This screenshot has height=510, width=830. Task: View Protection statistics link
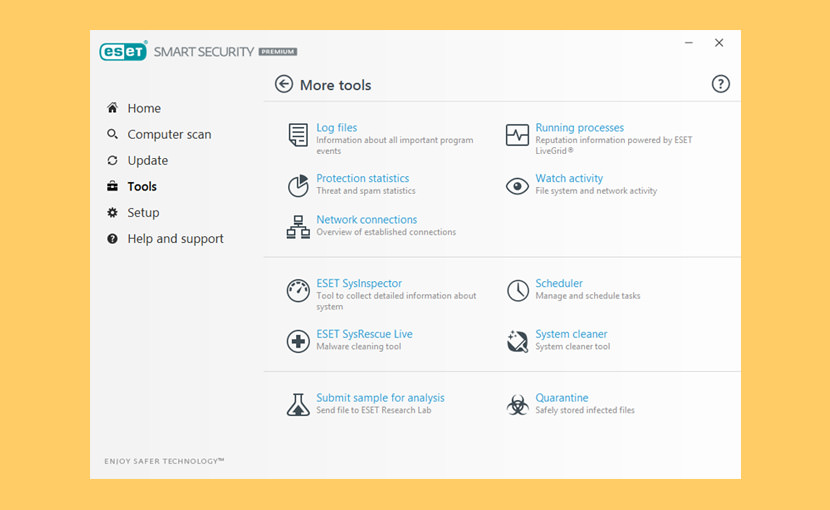coord(363,178)
